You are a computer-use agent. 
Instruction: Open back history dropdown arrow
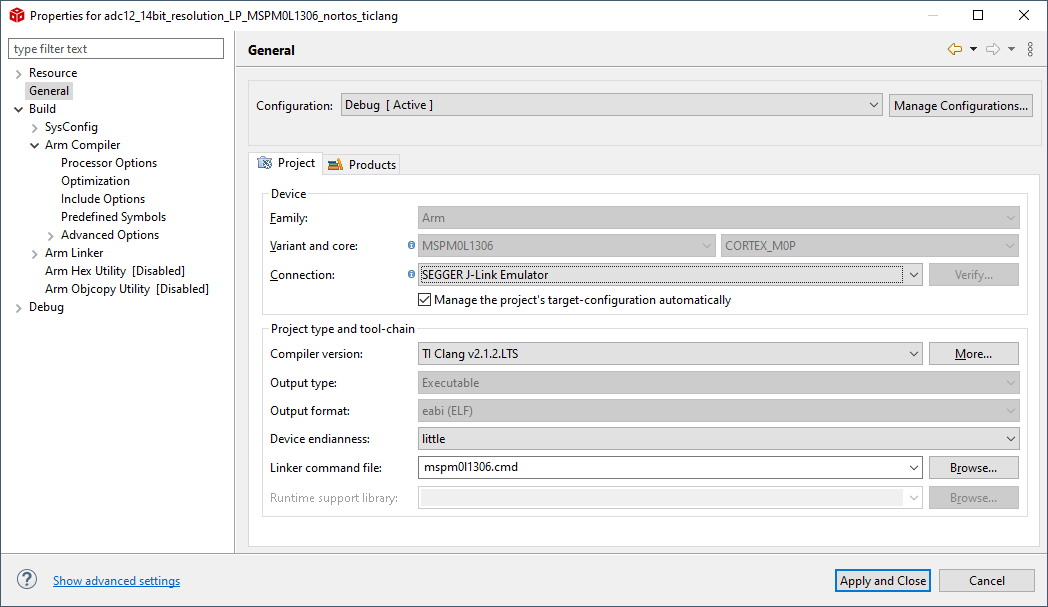coord(973,49)
